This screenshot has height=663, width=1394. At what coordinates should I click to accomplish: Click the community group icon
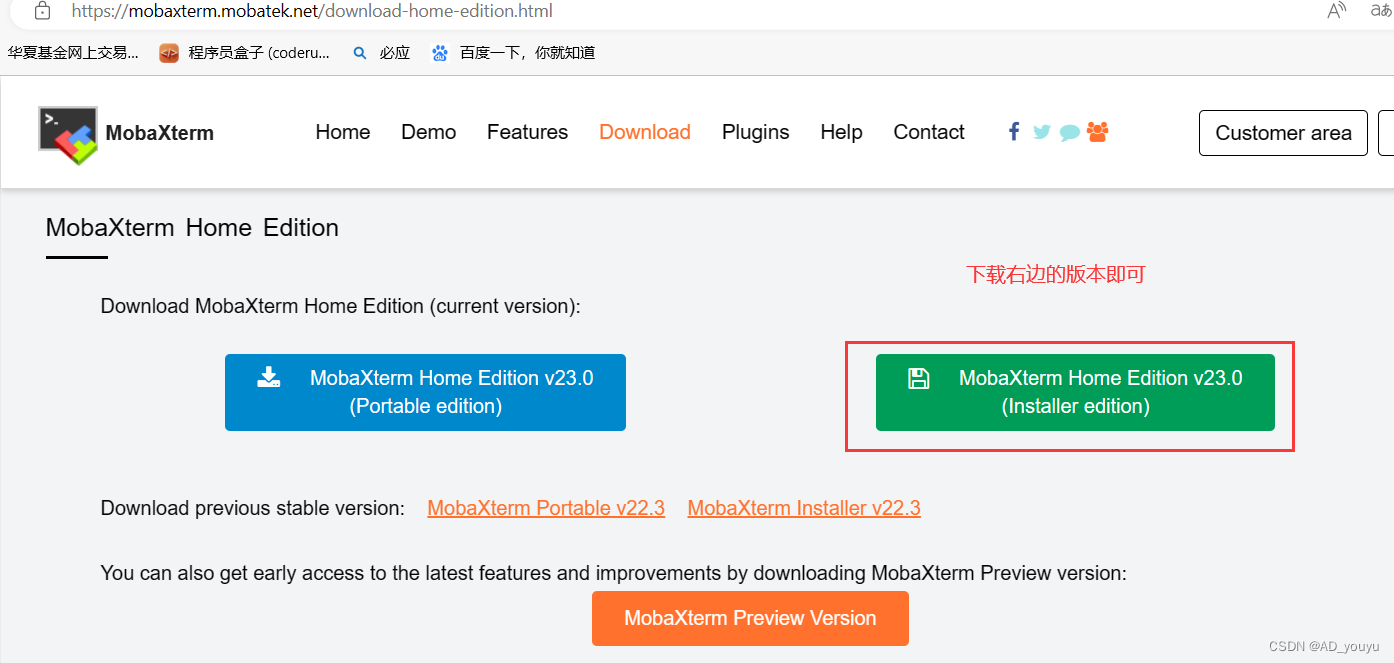click(1097, 131)
